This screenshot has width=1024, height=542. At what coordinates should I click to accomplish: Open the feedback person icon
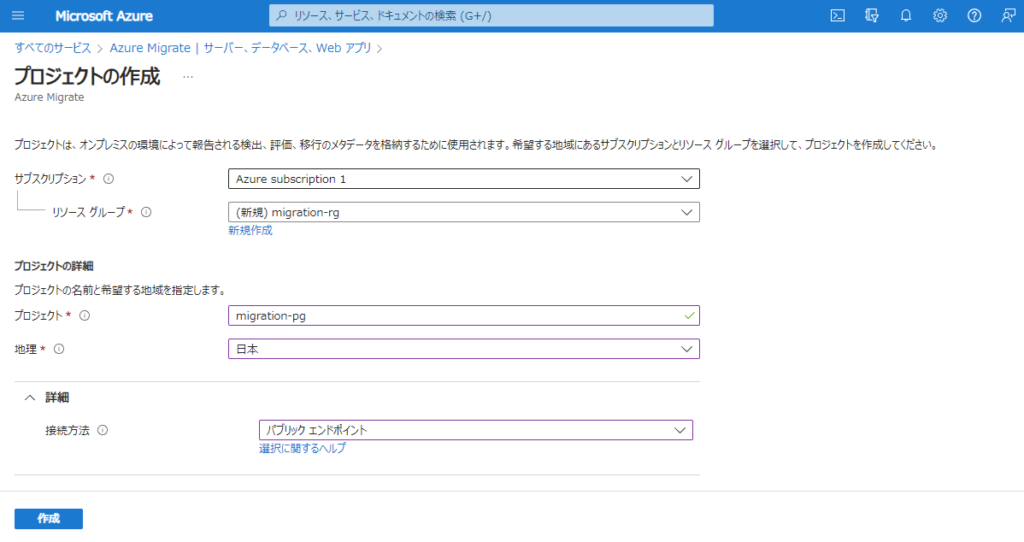tap(1008, 16)
